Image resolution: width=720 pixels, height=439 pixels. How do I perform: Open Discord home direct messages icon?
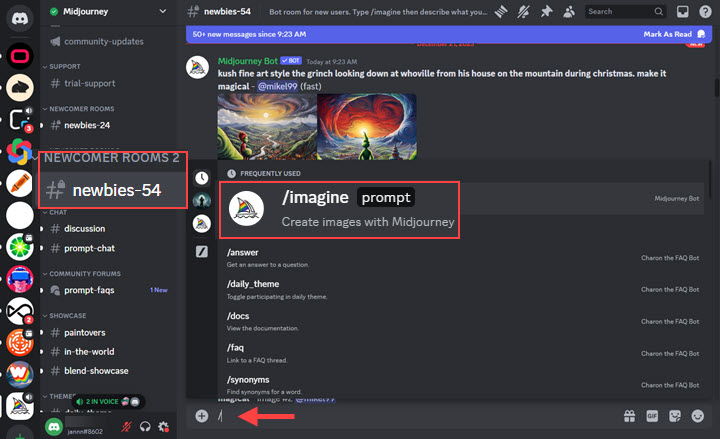(x=20, y=18)
